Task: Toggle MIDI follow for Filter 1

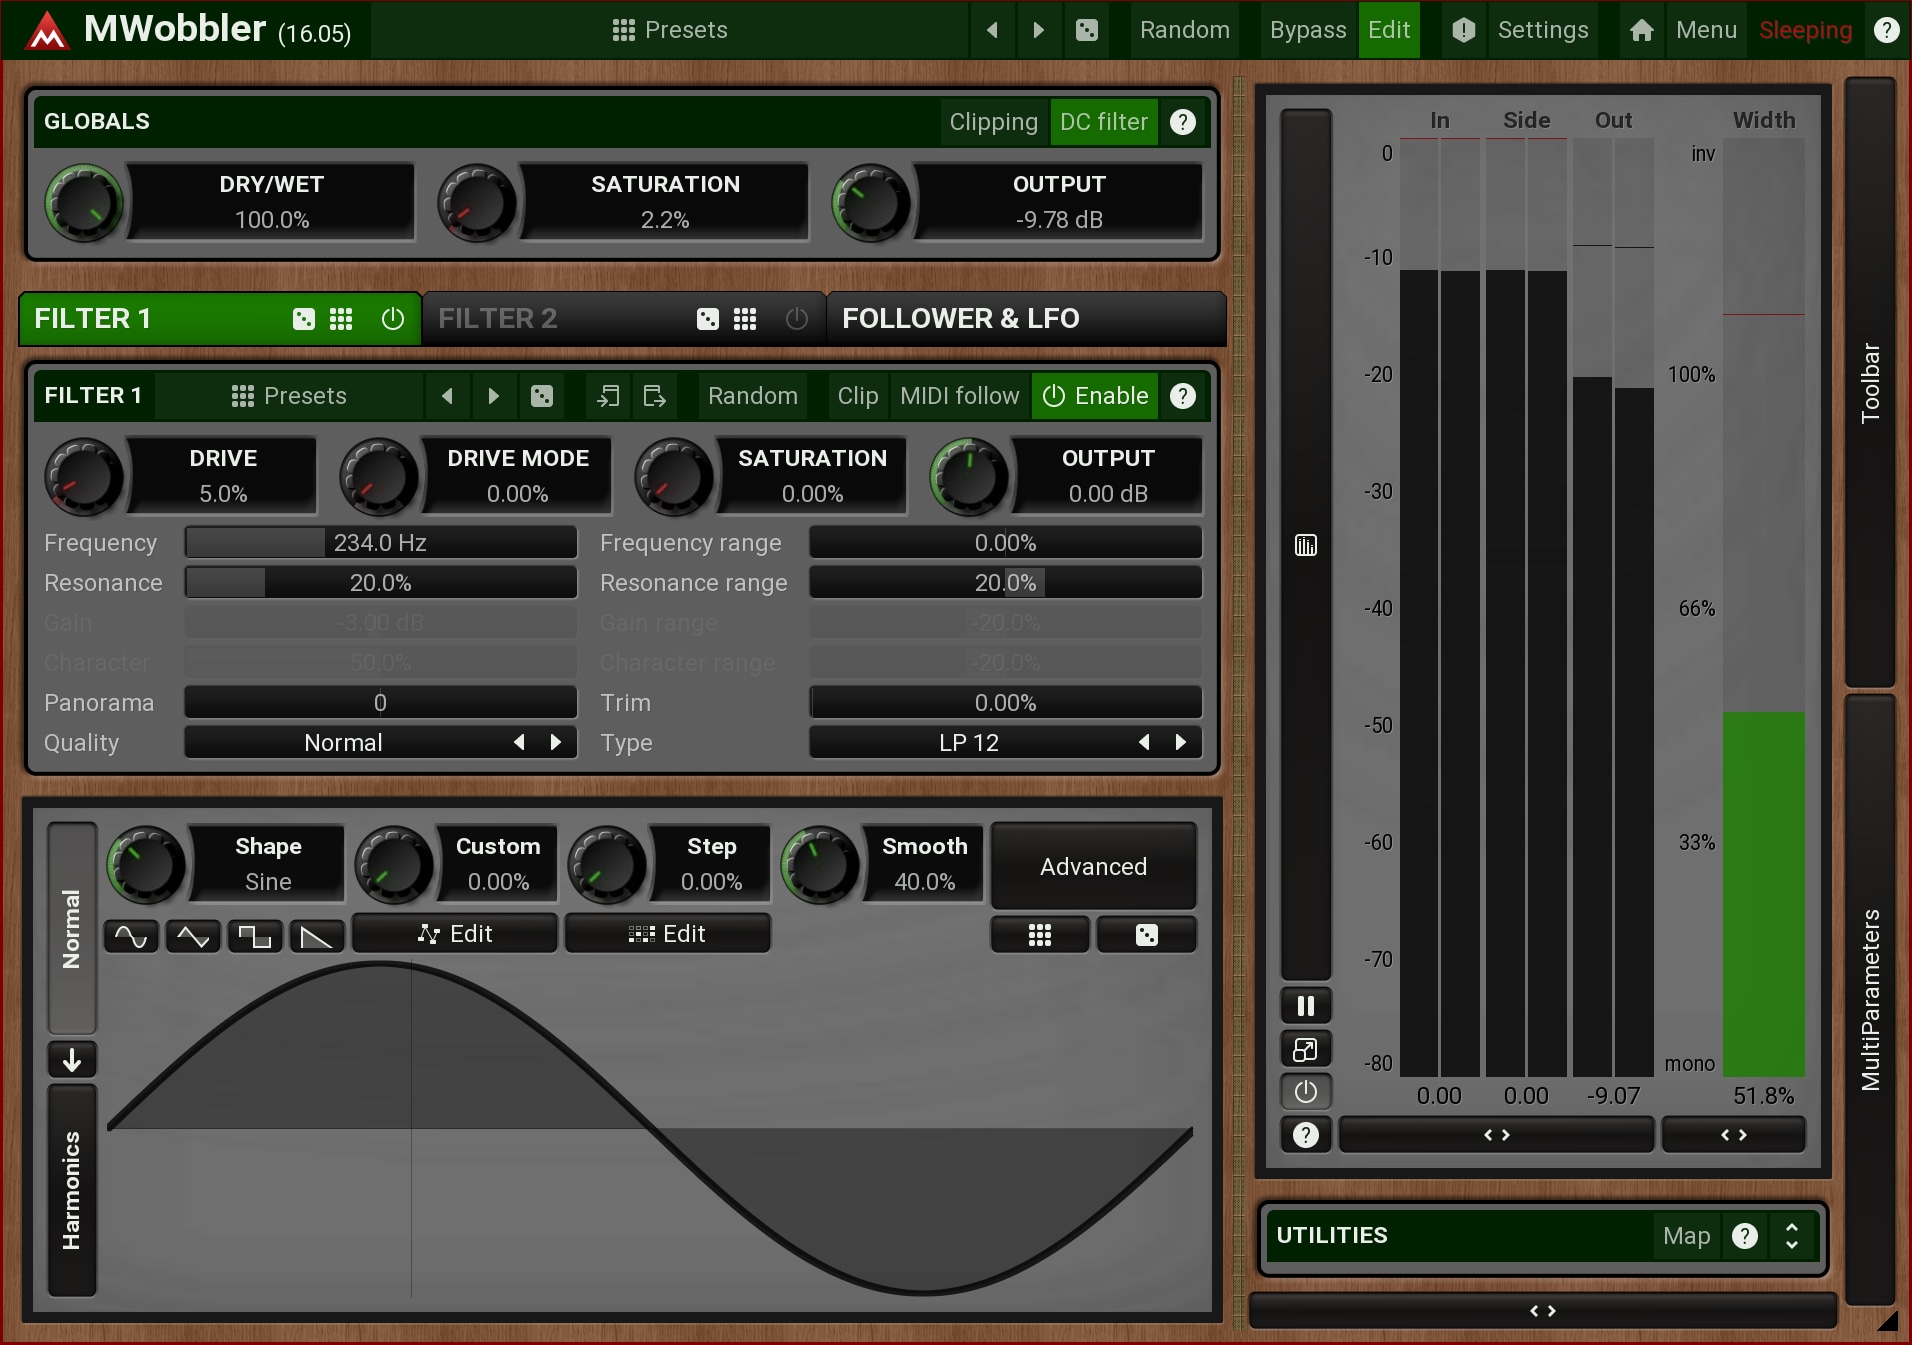Action: (x=960, y=396)
